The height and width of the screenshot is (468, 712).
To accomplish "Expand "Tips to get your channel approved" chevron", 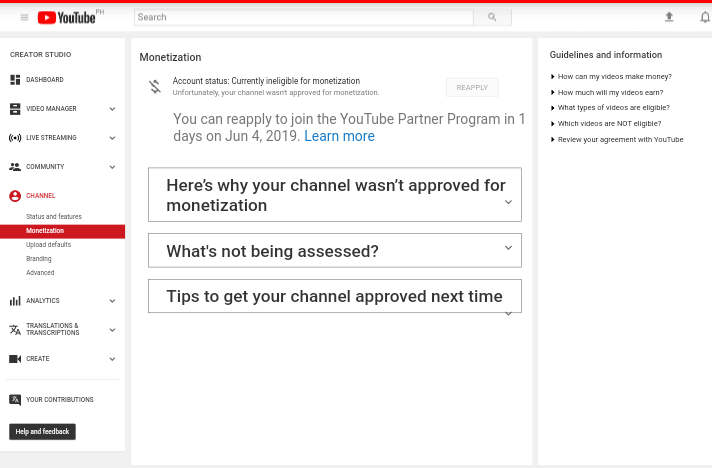I will pyautogui.click(x=509, y=313).
